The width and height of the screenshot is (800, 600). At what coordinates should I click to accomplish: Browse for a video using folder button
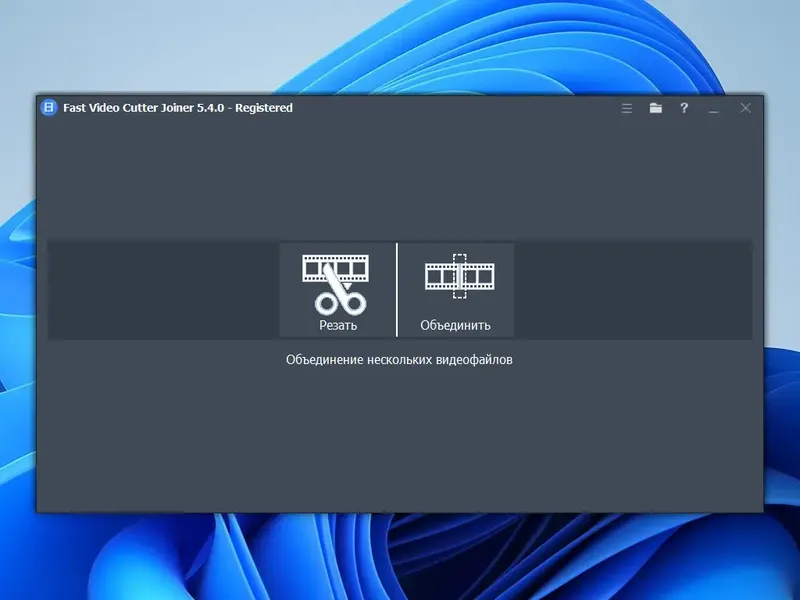click(655, 109)
